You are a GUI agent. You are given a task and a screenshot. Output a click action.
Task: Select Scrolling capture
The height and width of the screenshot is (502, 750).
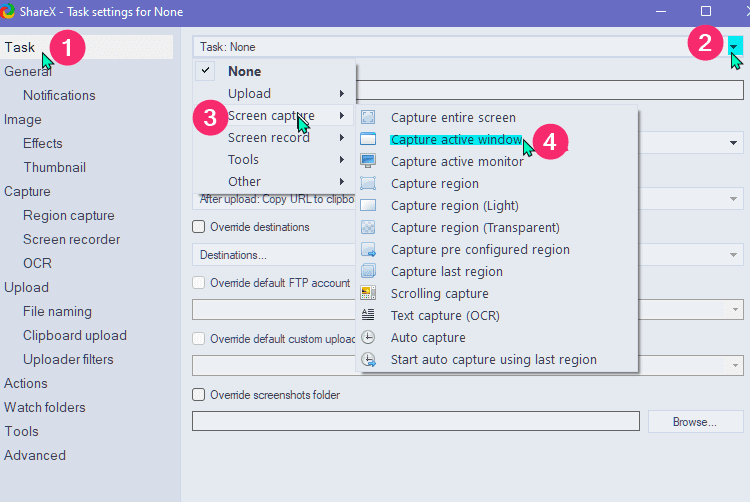497,293
